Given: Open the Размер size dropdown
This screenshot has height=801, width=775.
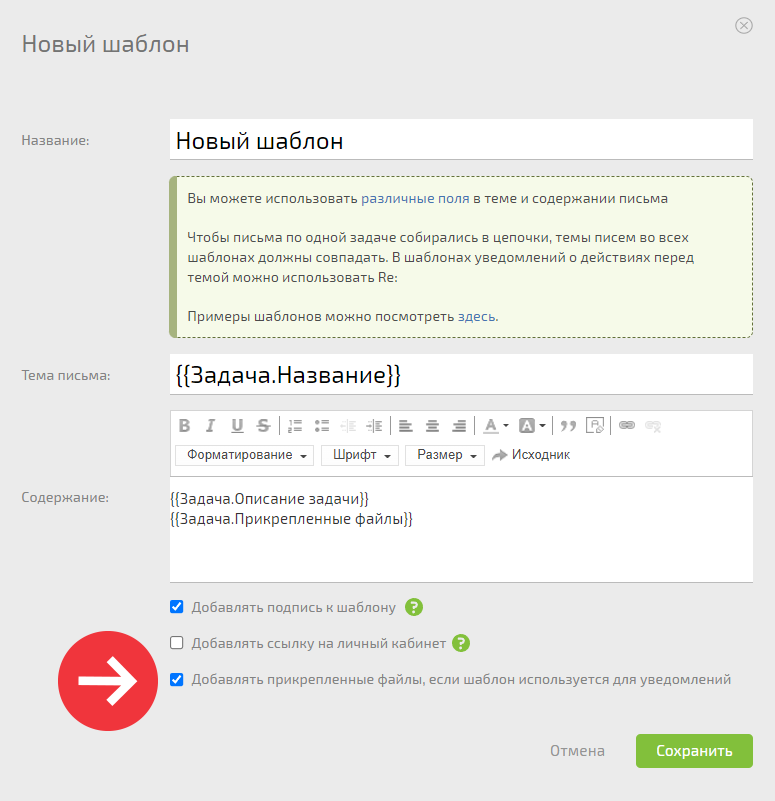Looking at the screenshot, I should 445,455.
